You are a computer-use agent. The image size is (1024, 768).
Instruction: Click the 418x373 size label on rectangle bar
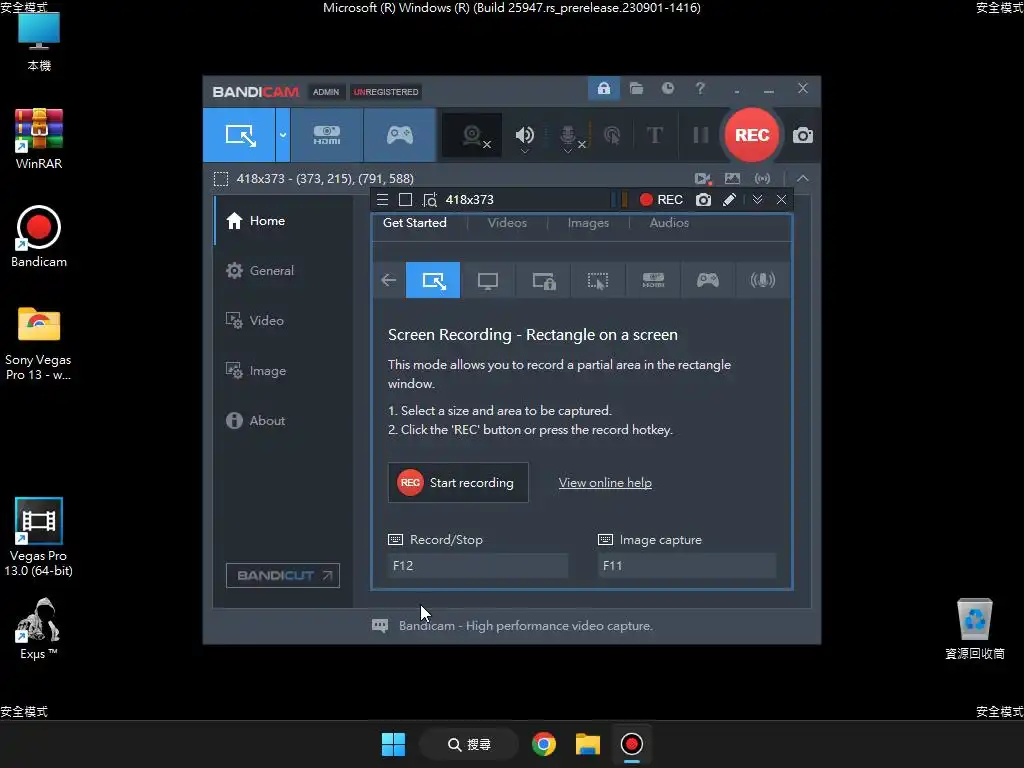[x=469, y=200]
